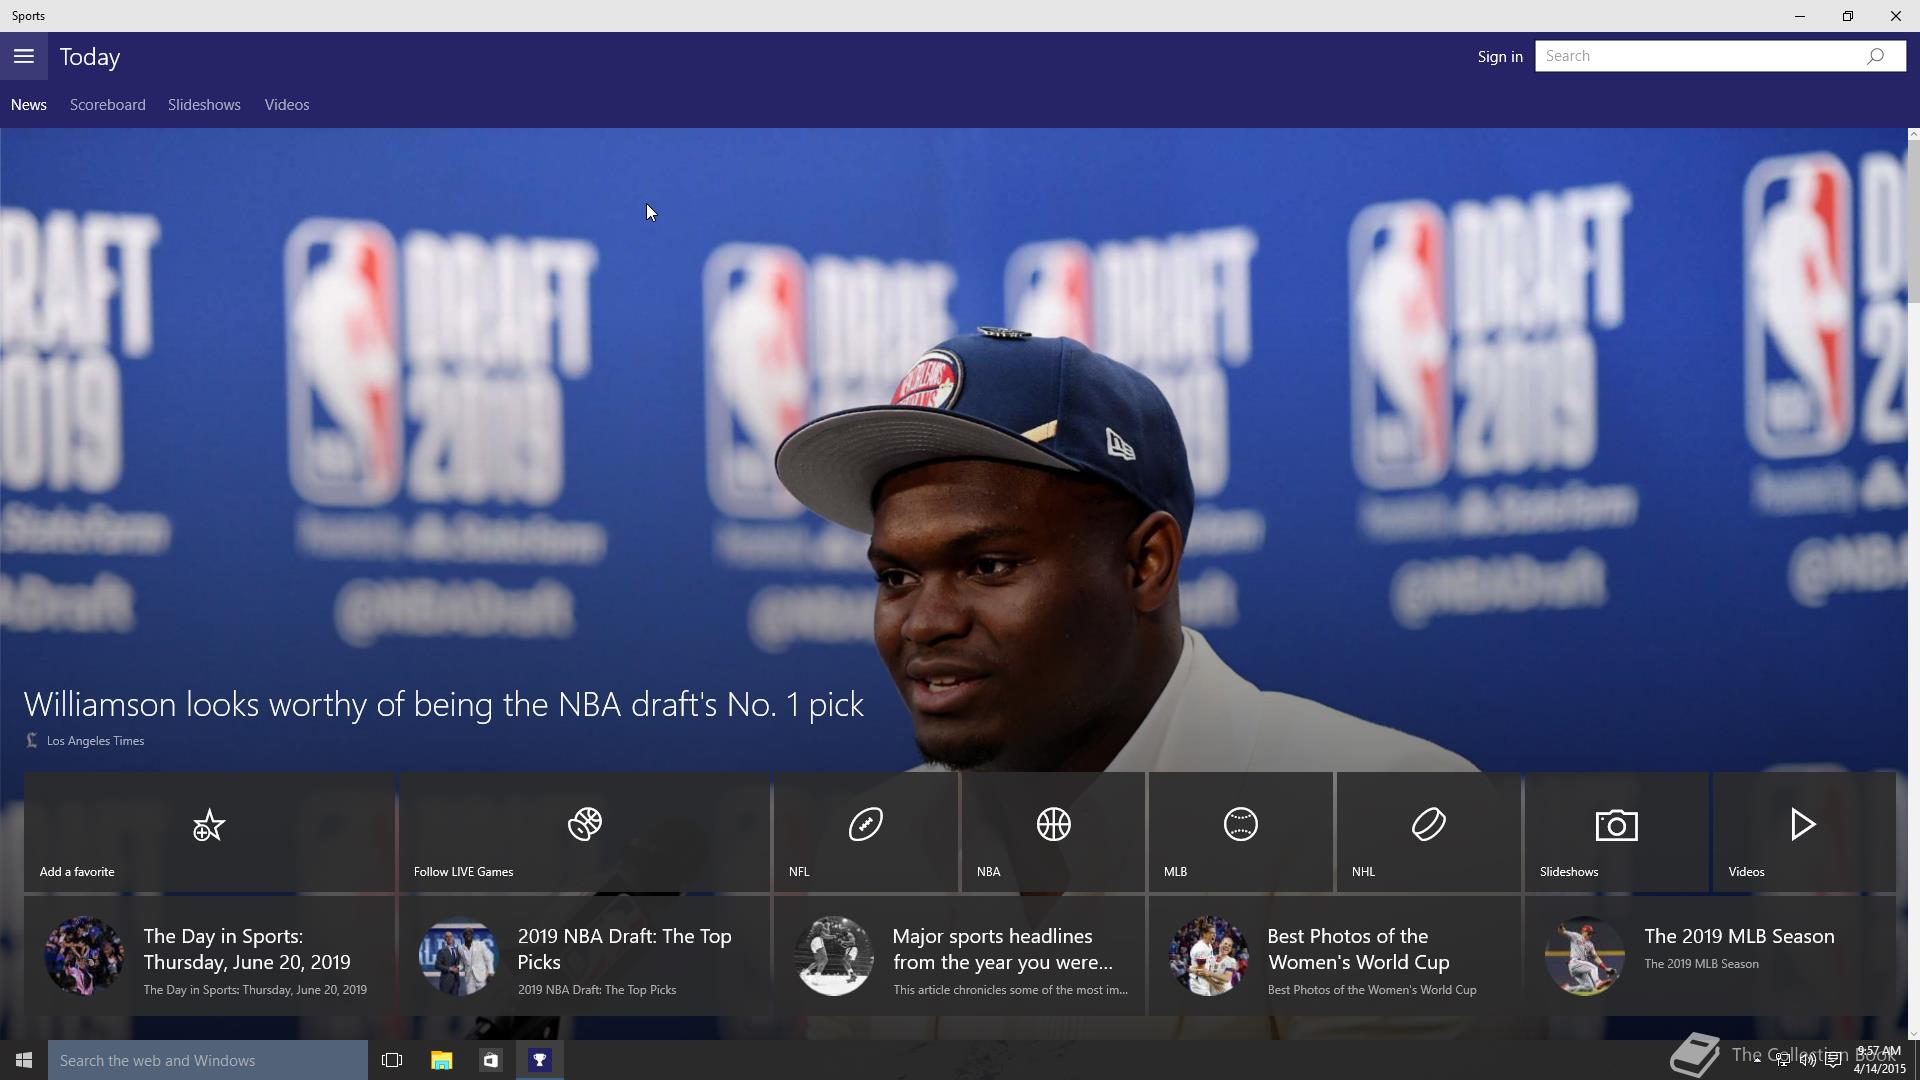Click the MLB Season pitcher thumbnail
Screen dimensions: 1920x1080
pyautogui.click(x=1584, y=956)
